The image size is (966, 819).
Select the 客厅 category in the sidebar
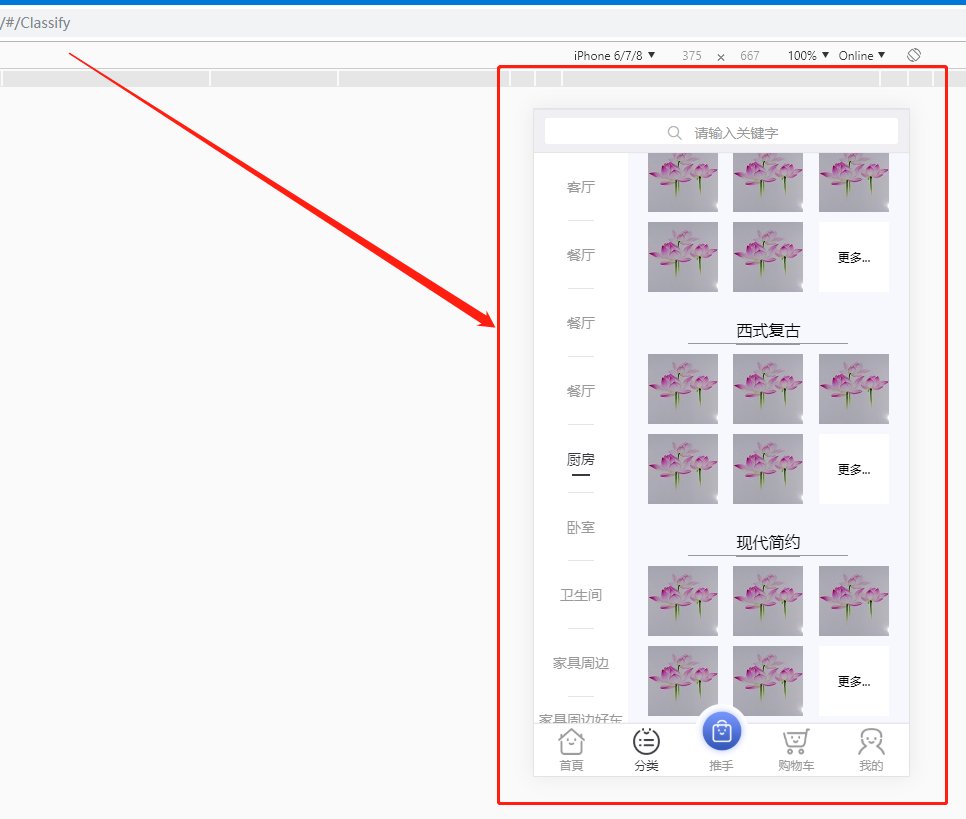pyautogui.click(x=581, y=187)
